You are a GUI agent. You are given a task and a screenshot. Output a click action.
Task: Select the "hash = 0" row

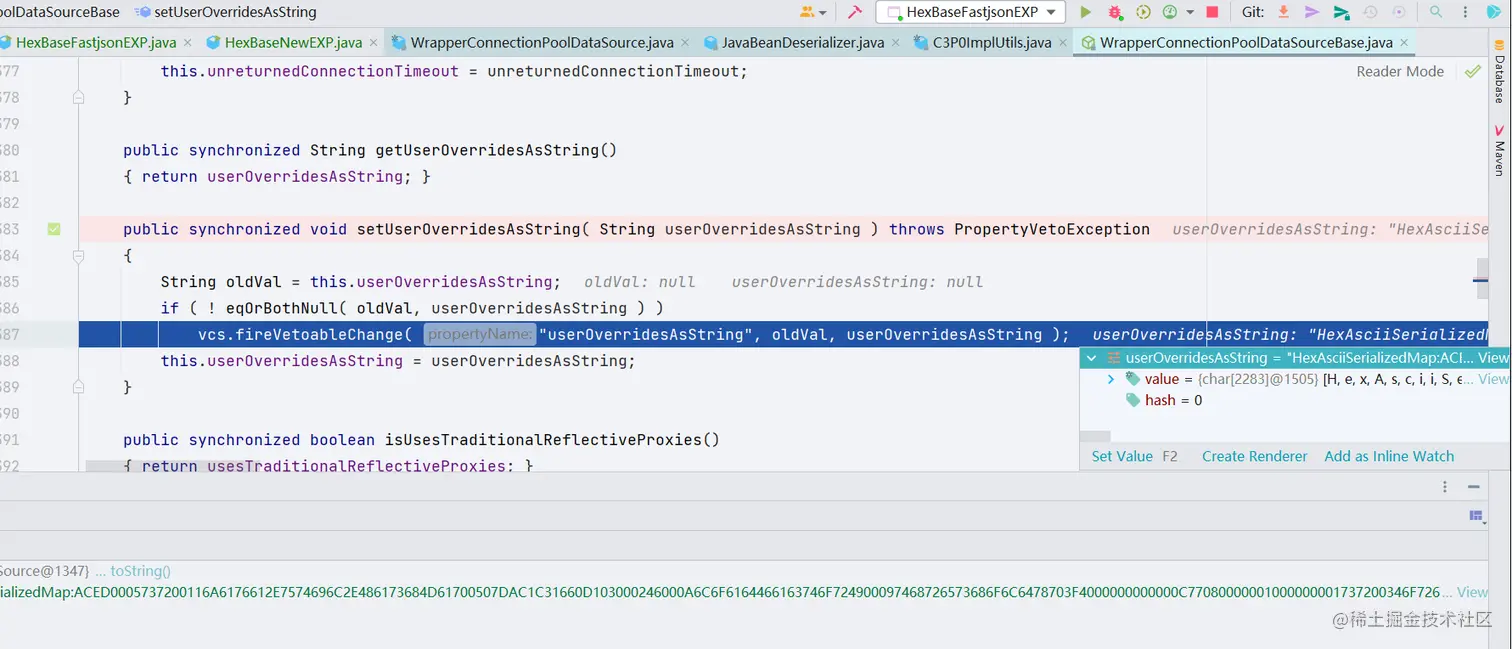tap(1295, 400)
